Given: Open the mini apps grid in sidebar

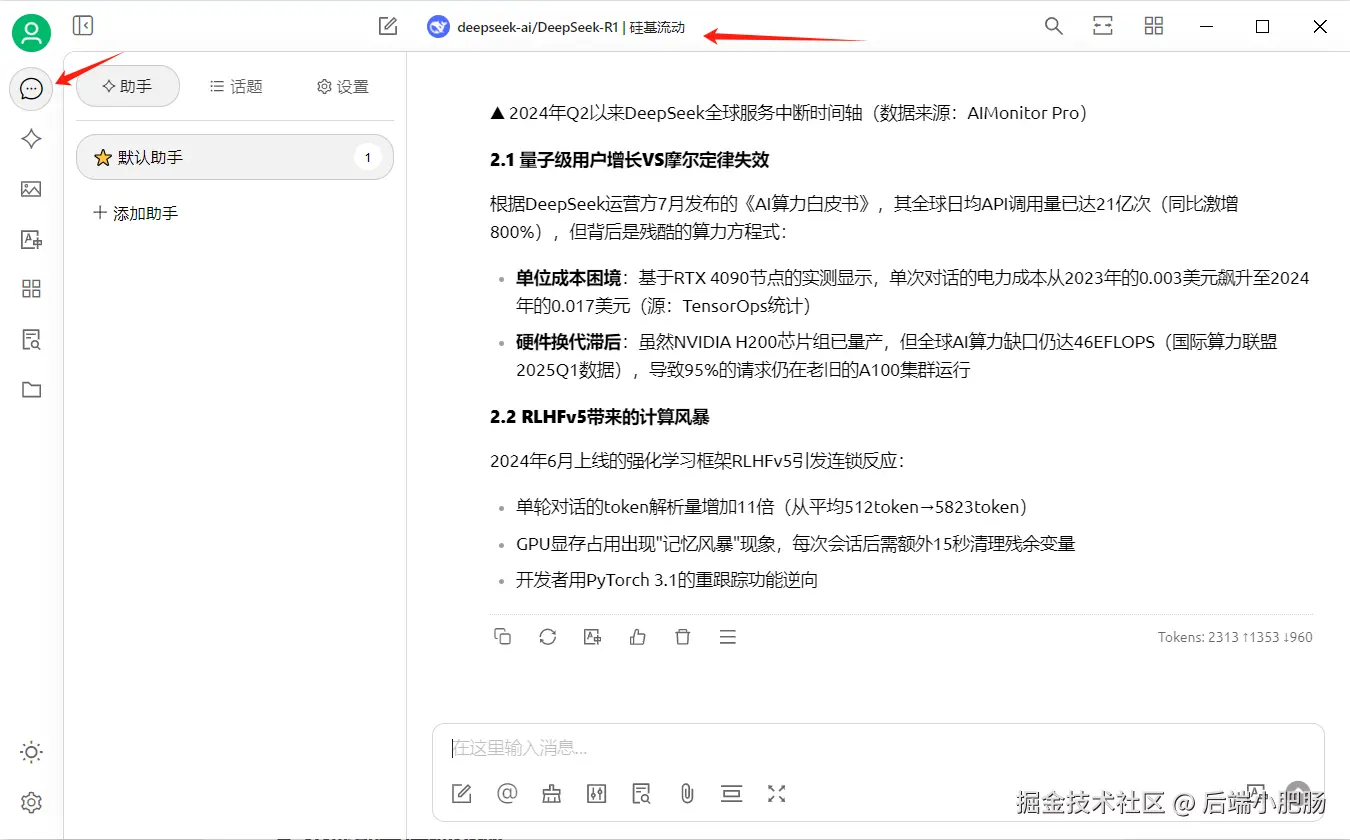Looking at the screenshot, I should point(31,289).
